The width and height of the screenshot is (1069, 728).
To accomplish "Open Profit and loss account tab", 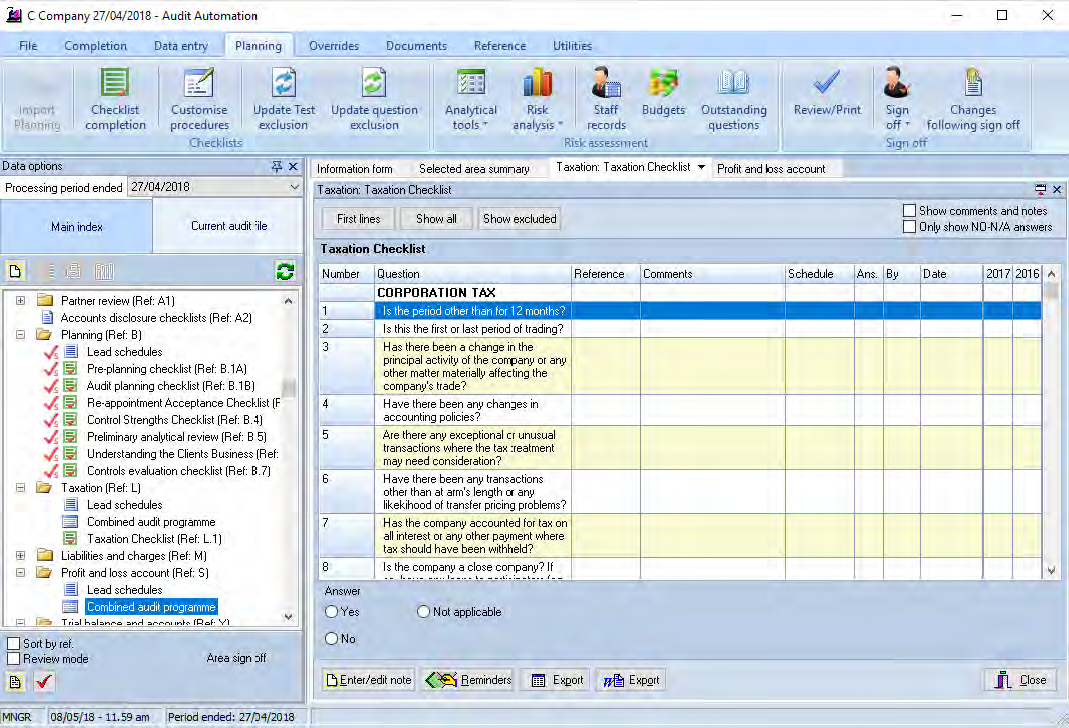I will pos(770,169).
